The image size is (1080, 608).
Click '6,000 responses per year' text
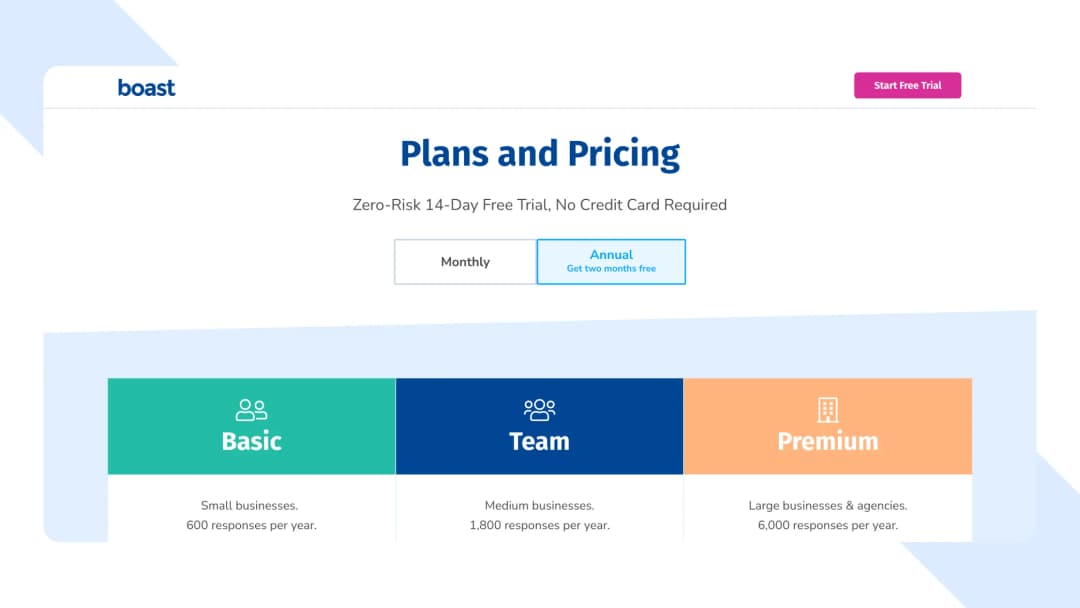pyautogui.click(x=827, y=525)
